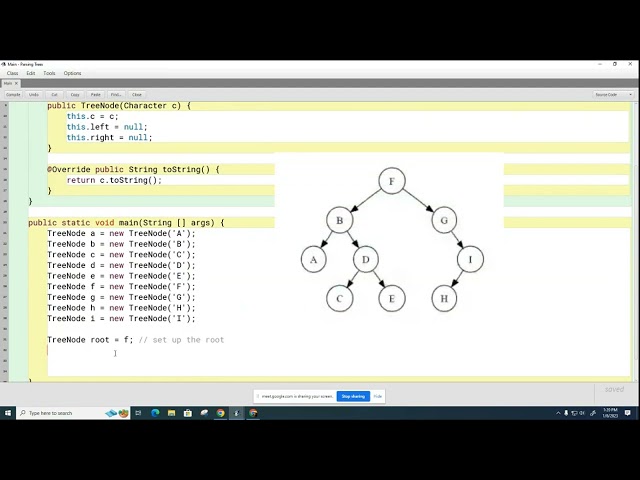The height and width of the screenshot is (480, 640).
Task: Click the 'public static void main' line
Action: click(126, 223)
